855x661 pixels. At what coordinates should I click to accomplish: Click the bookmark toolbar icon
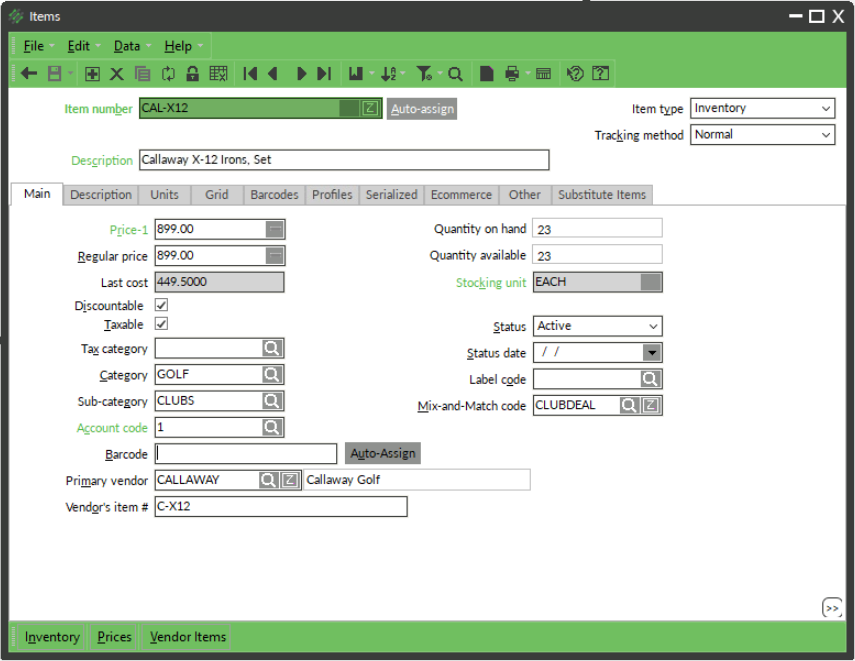coord(356,74)
